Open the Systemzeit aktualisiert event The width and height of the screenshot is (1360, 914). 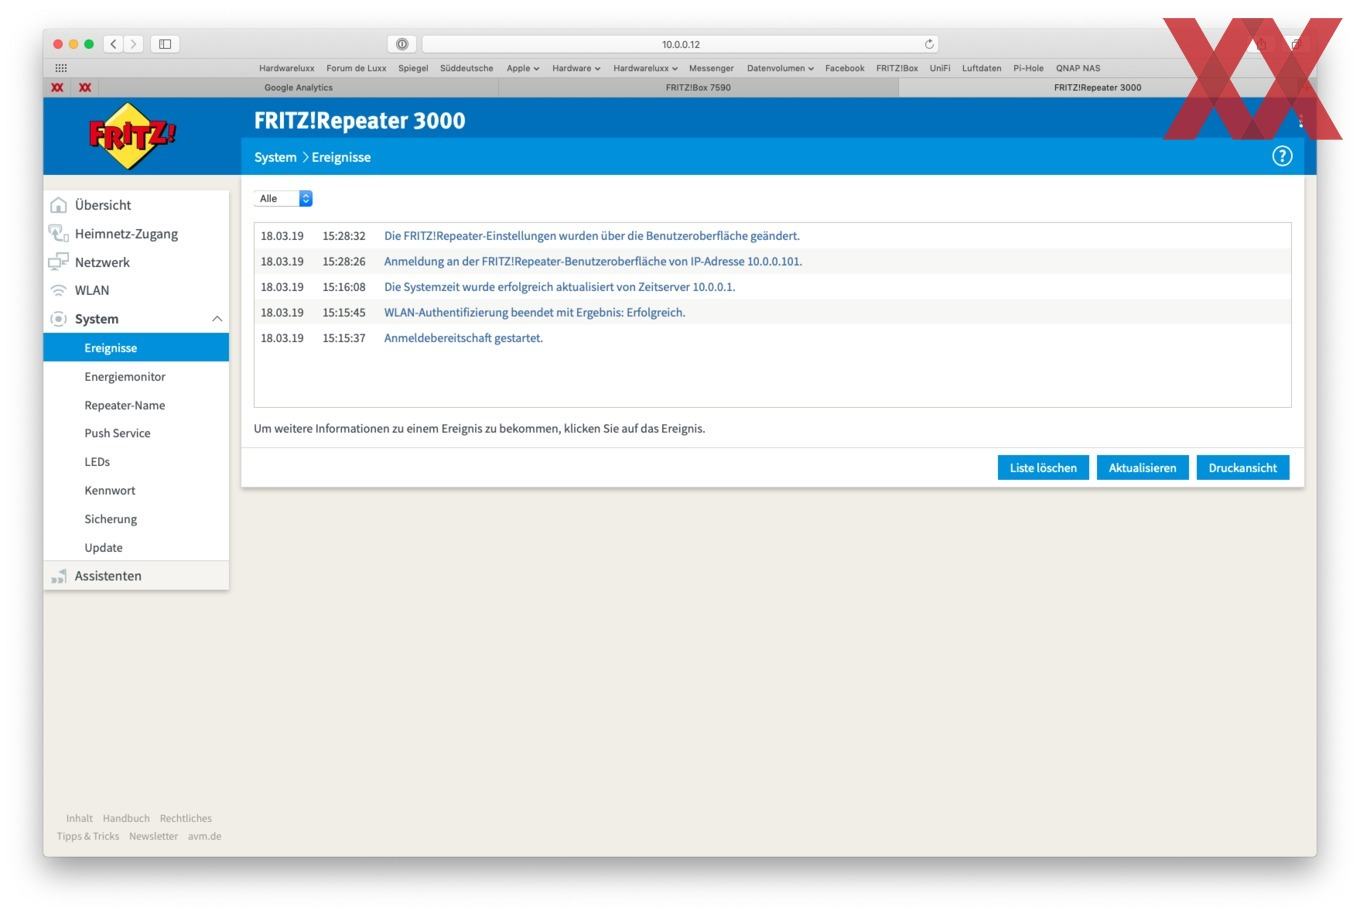pos(560,287)
